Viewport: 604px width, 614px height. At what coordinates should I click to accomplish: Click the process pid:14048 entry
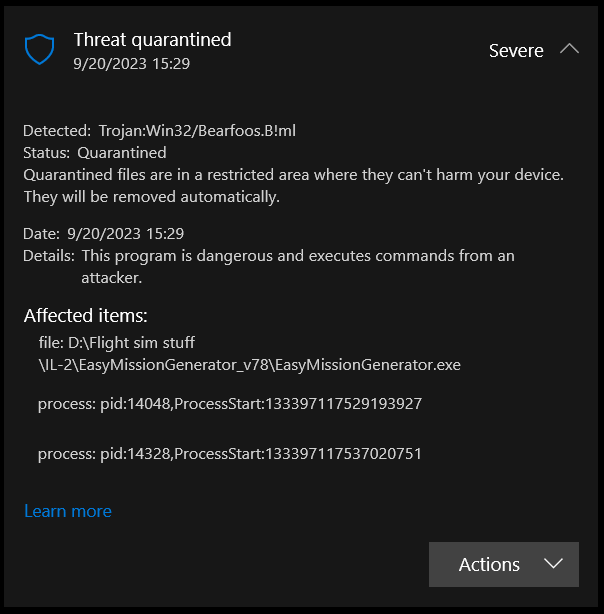(x=230, y=404)
